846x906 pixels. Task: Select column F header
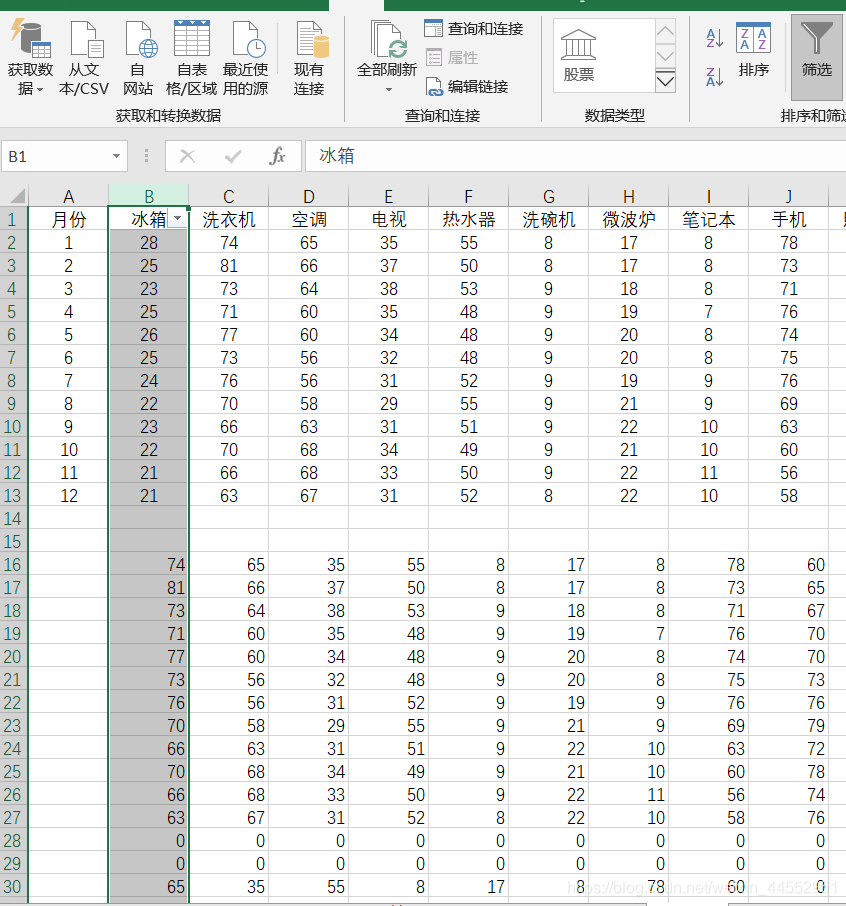tap(468, 196)
